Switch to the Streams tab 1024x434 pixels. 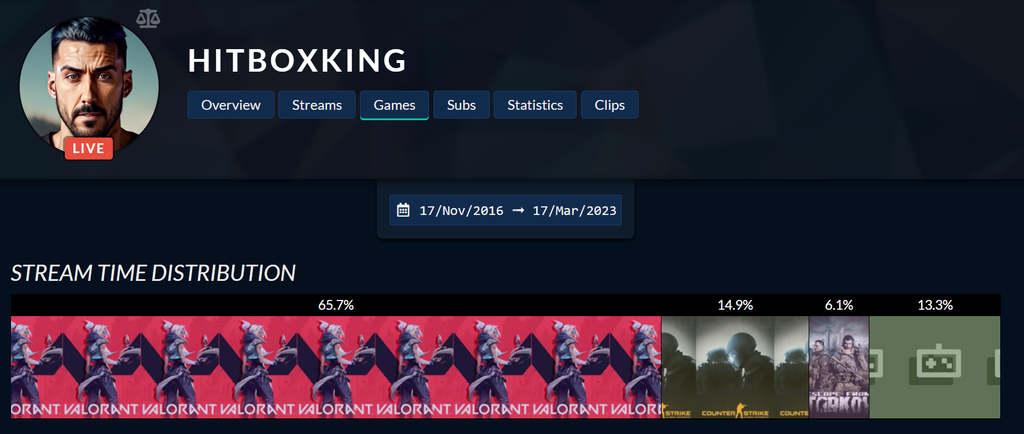tap(317, 105)
